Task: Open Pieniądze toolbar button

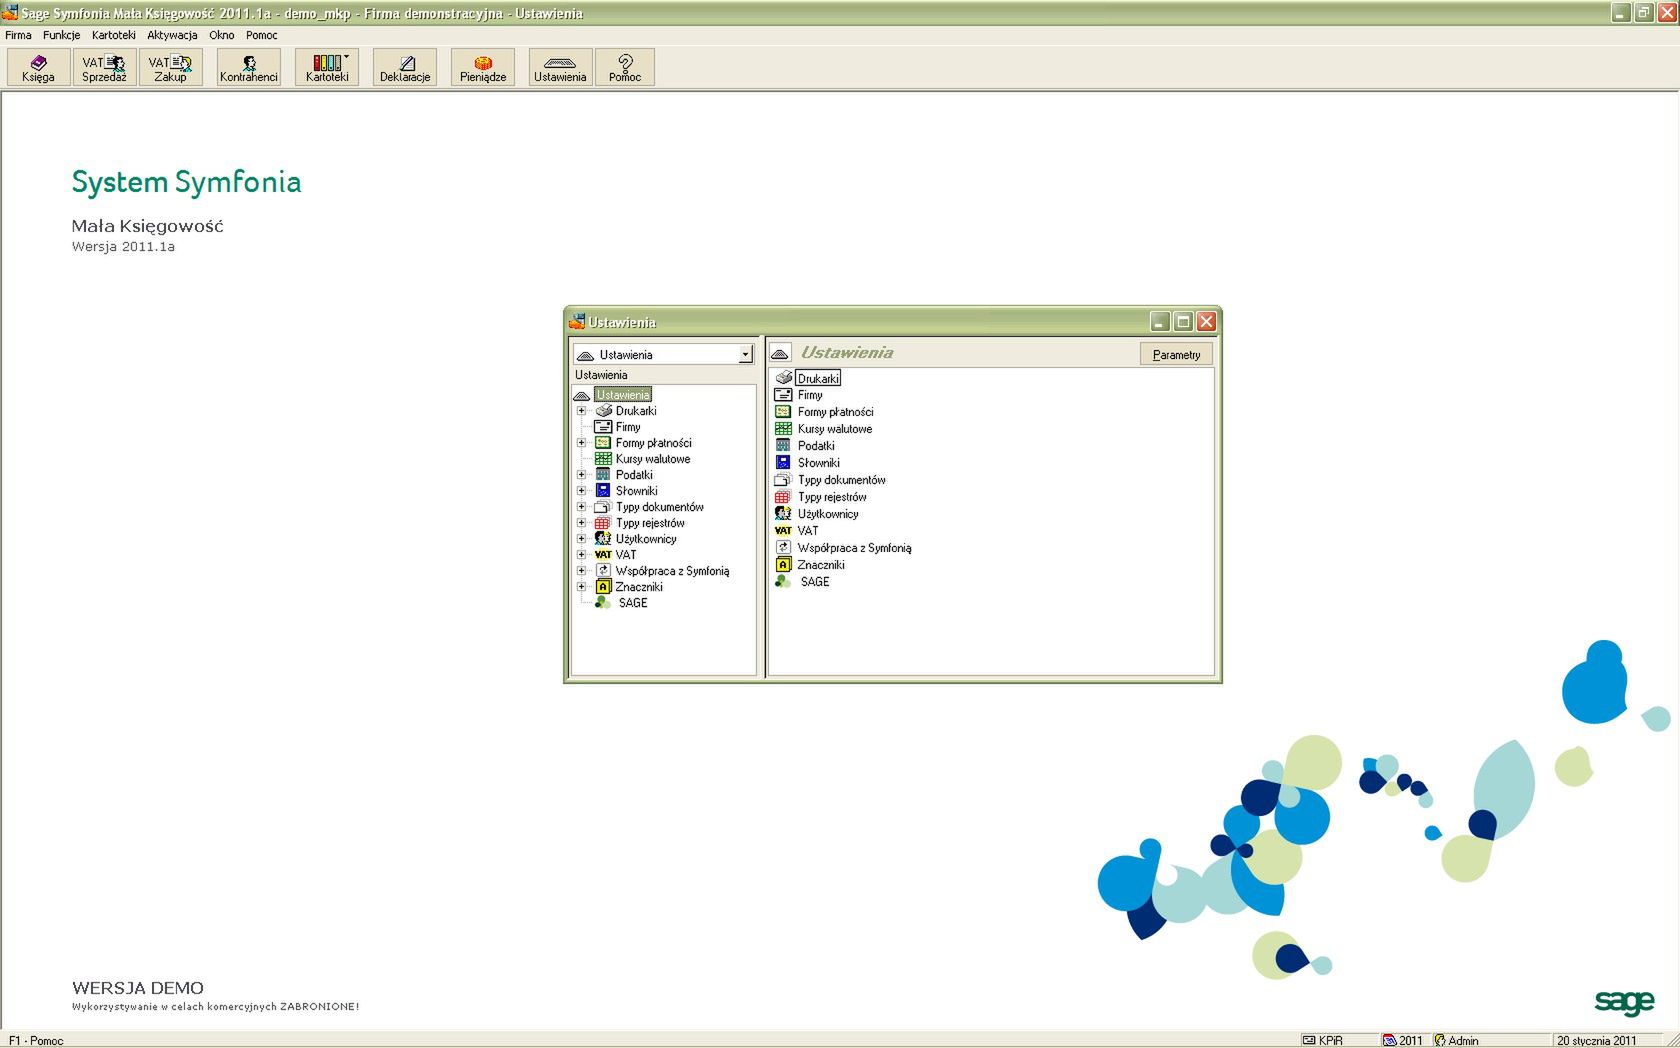Action: coord(483,67)
